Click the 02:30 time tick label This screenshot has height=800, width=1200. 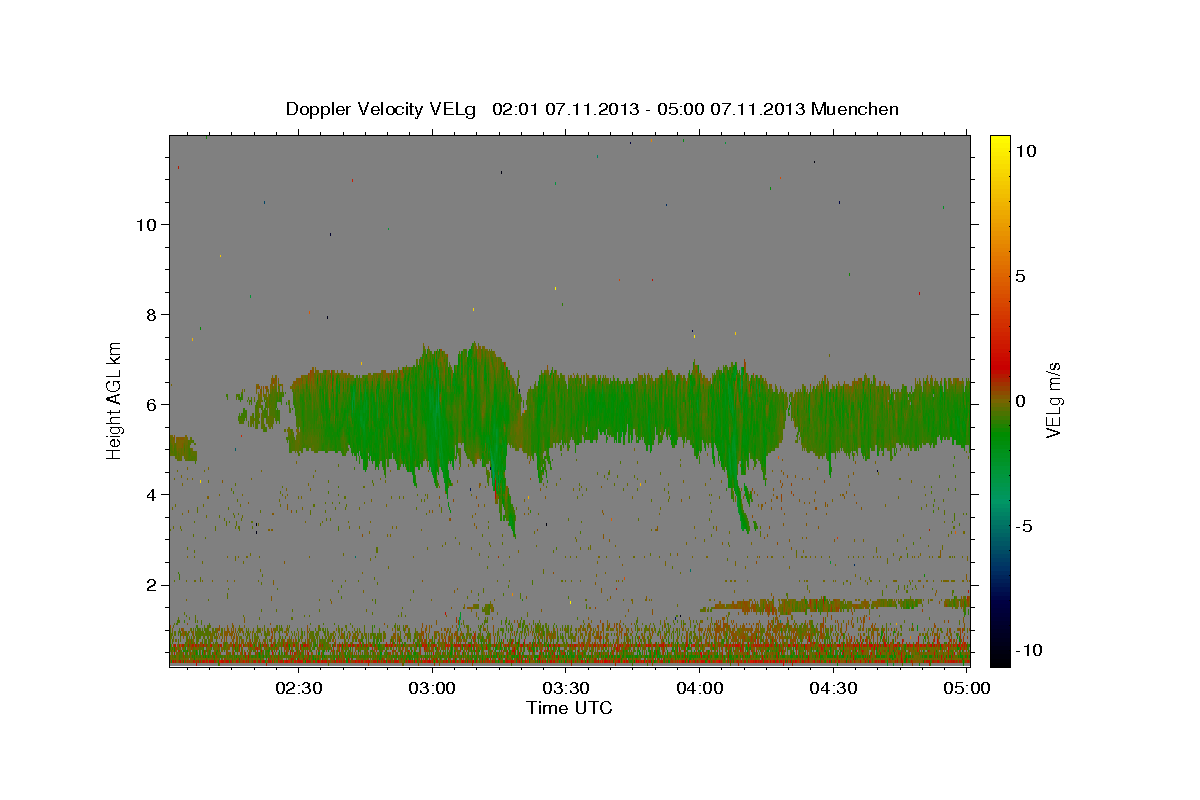click(x=299, y=688)
